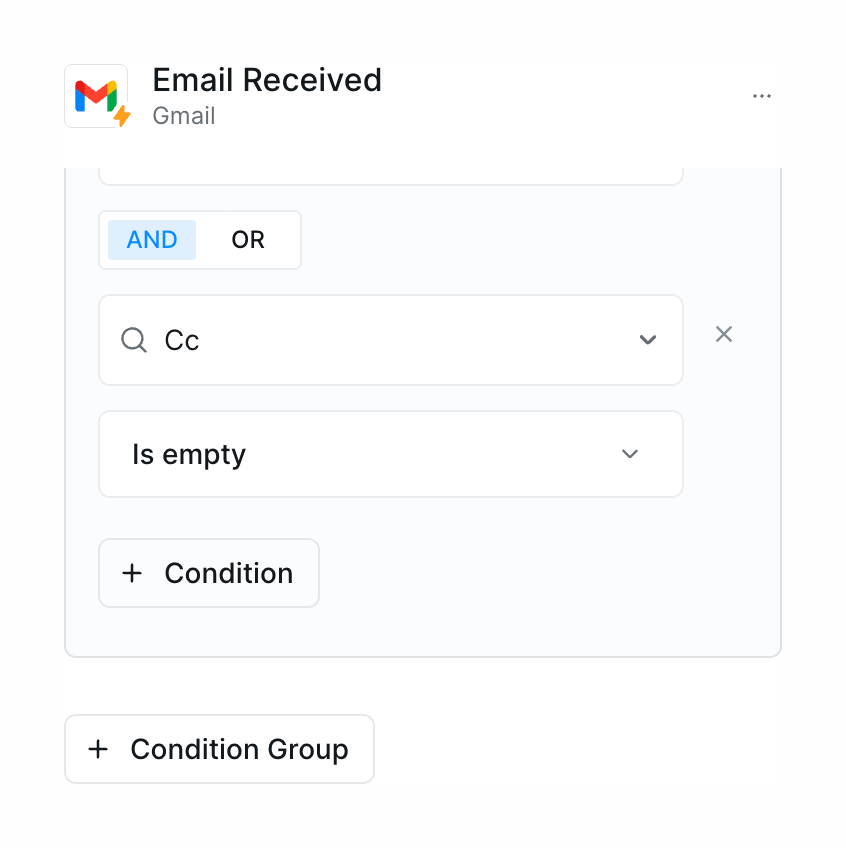
Task: Add a new Condition
Action: click(x=208, y=573)
